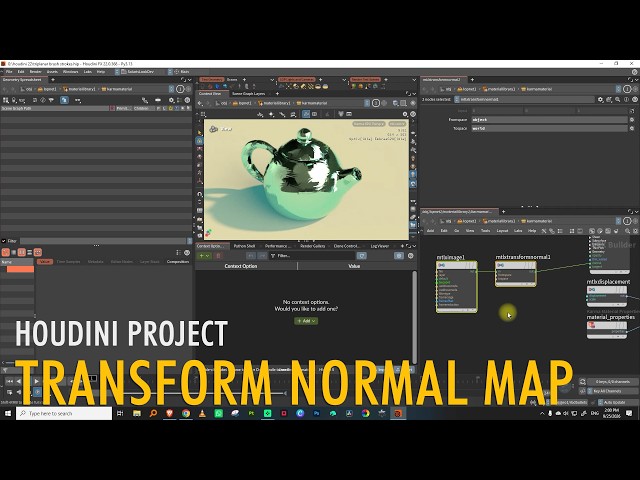Toggle the Filter checkbox in Scene Graph pane

(x=4, y=241)
